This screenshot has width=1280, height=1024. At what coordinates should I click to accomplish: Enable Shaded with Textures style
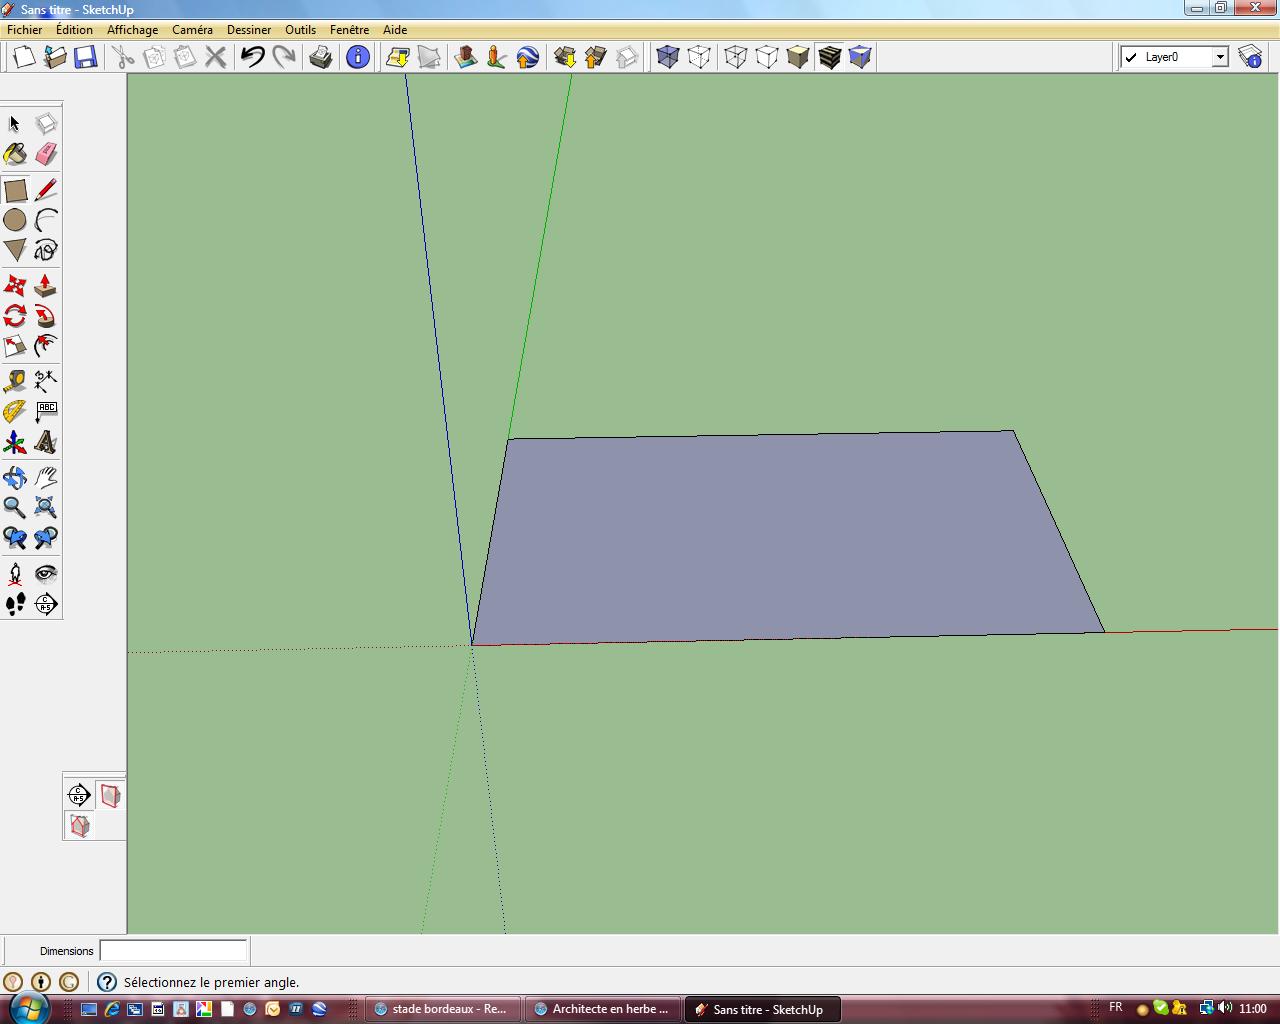coord(829,57)
